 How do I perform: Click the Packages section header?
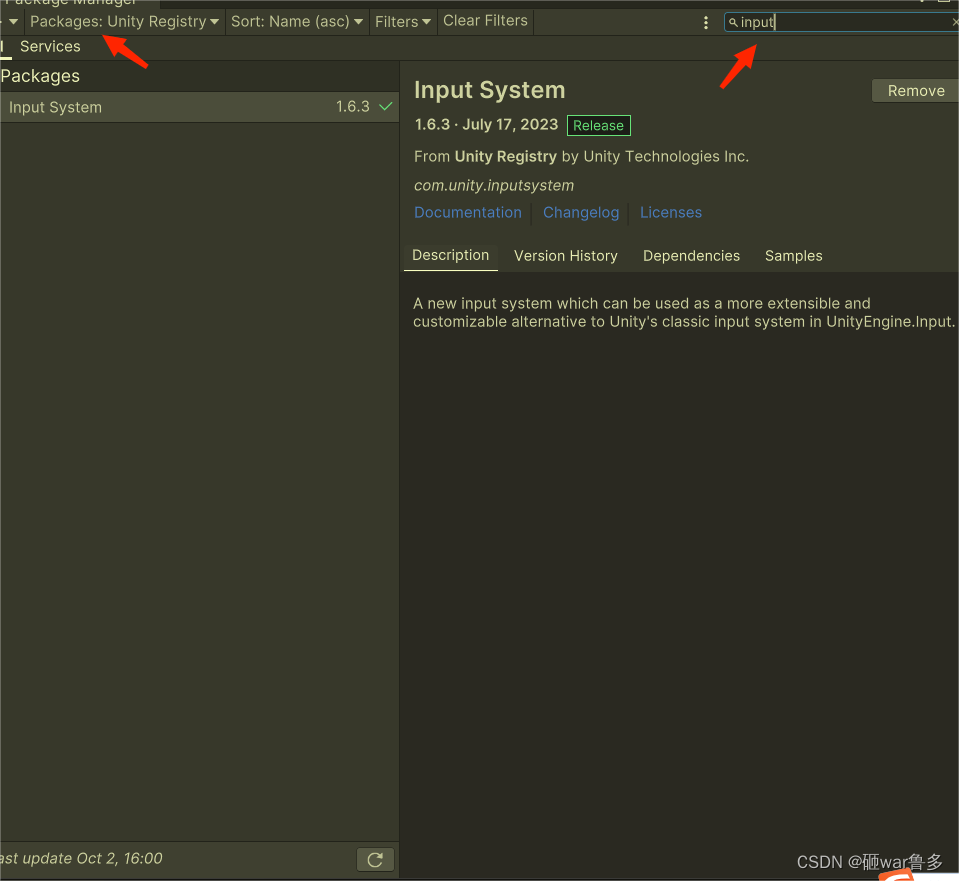pos(40,76)
